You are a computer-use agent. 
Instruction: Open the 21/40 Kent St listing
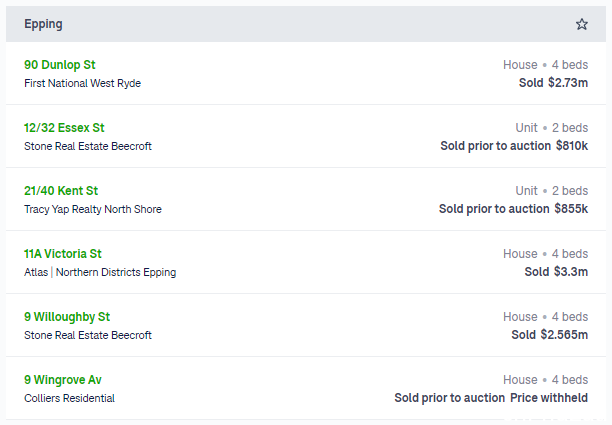click(x=61, y=191)
